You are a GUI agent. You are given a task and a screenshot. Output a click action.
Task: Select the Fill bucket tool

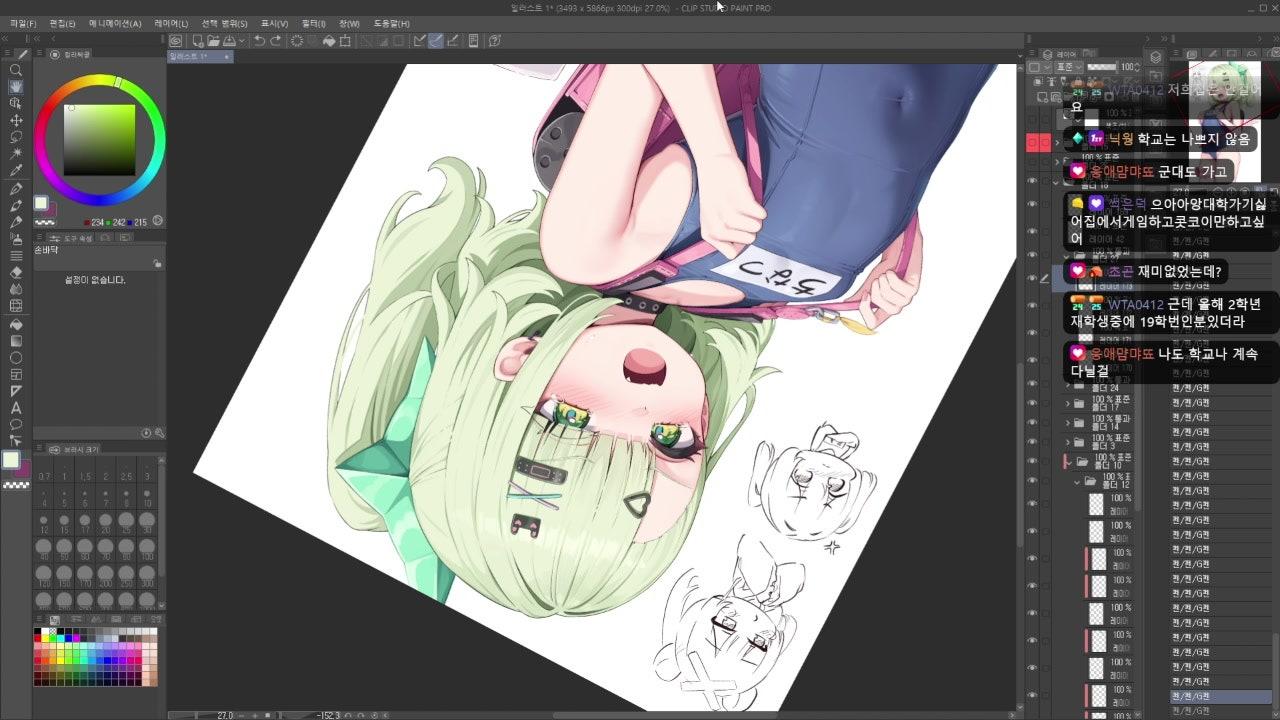point(16,323)
